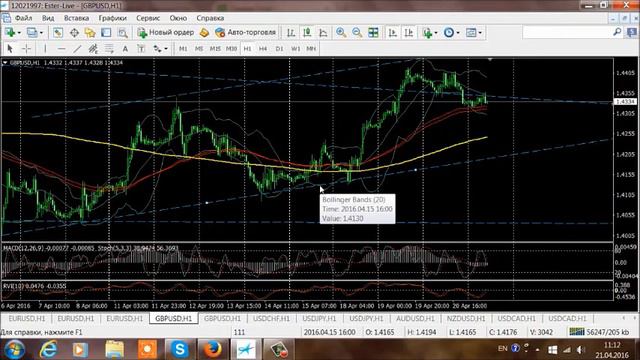Screen dimensions: 640x360
Task: Switch timeframe to D1
Action: pos(279,49)
